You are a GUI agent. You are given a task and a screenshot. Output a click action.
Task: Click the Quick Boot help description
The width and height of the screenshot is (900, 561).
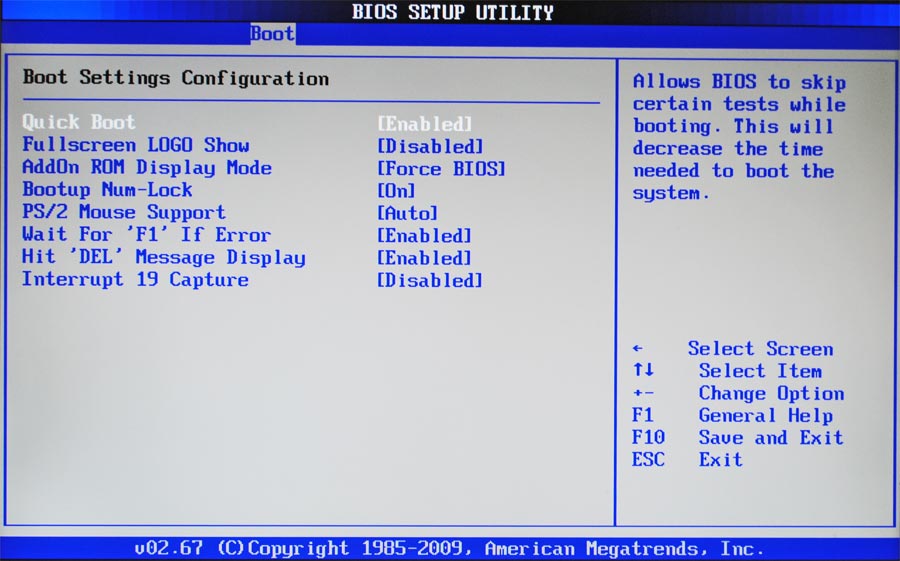point(739,138)
